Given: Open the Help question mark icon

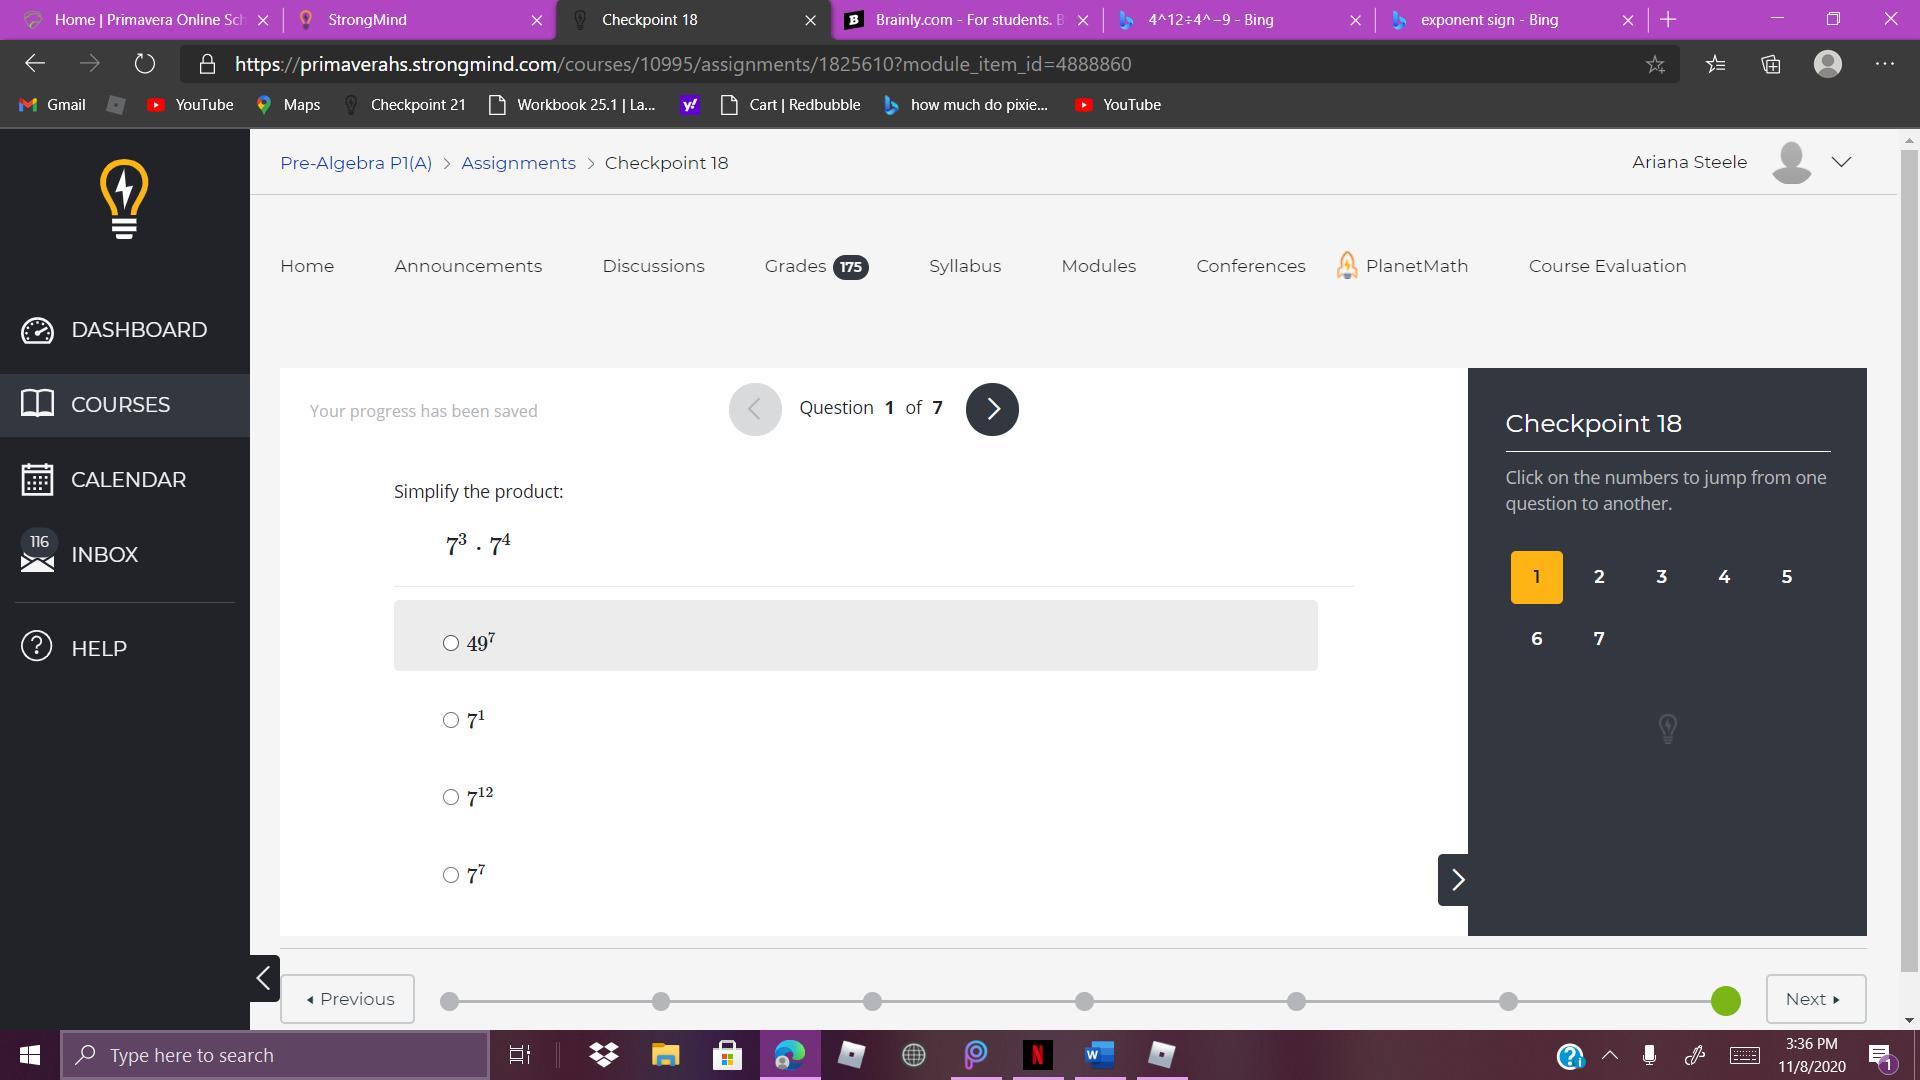Looking at the screenshot, I should [x=37, y=647].
